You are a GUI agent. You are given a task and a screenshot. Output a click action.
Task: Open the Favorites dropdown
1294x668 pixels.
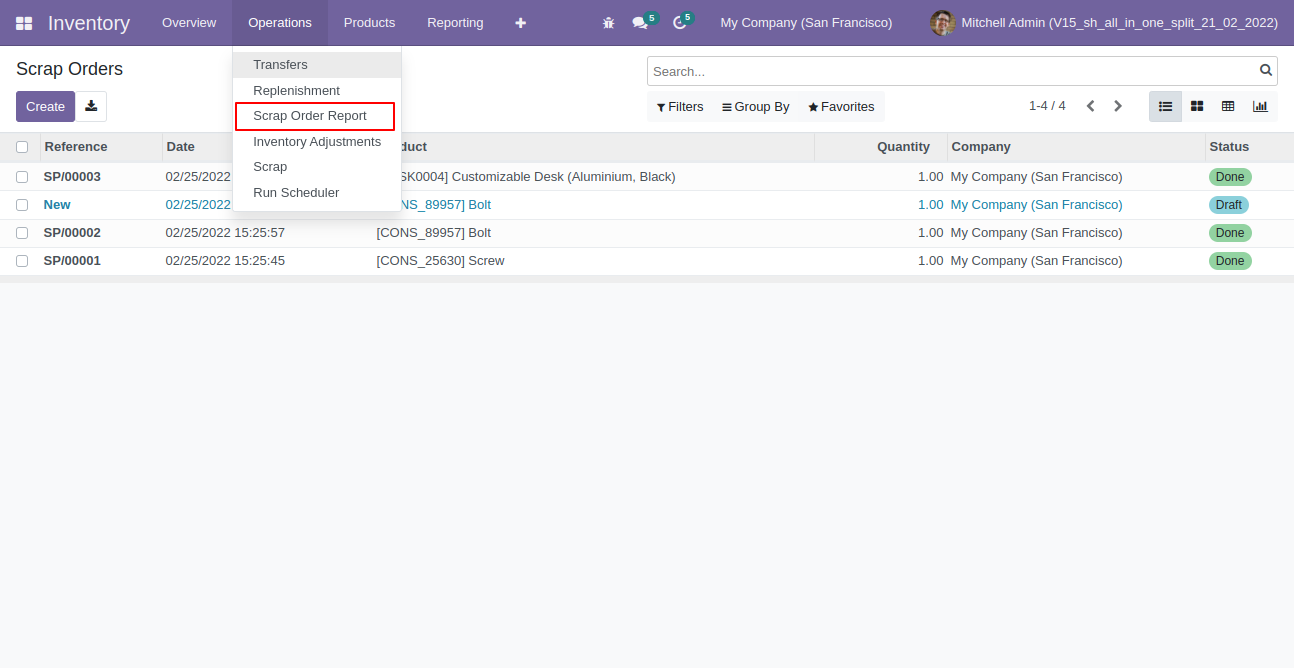click(841, 107)
